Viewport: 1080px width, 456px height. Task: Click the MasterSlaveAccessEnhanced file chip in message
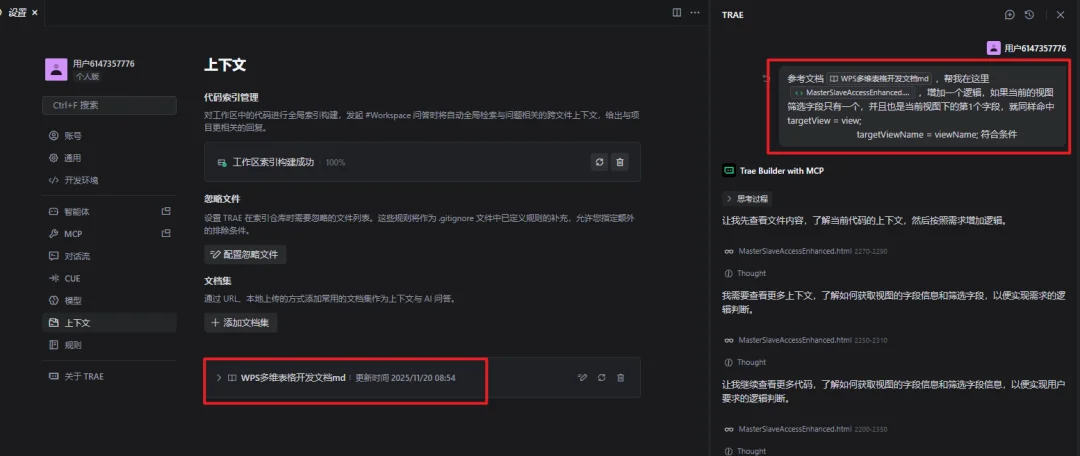[x=853, y=92]
